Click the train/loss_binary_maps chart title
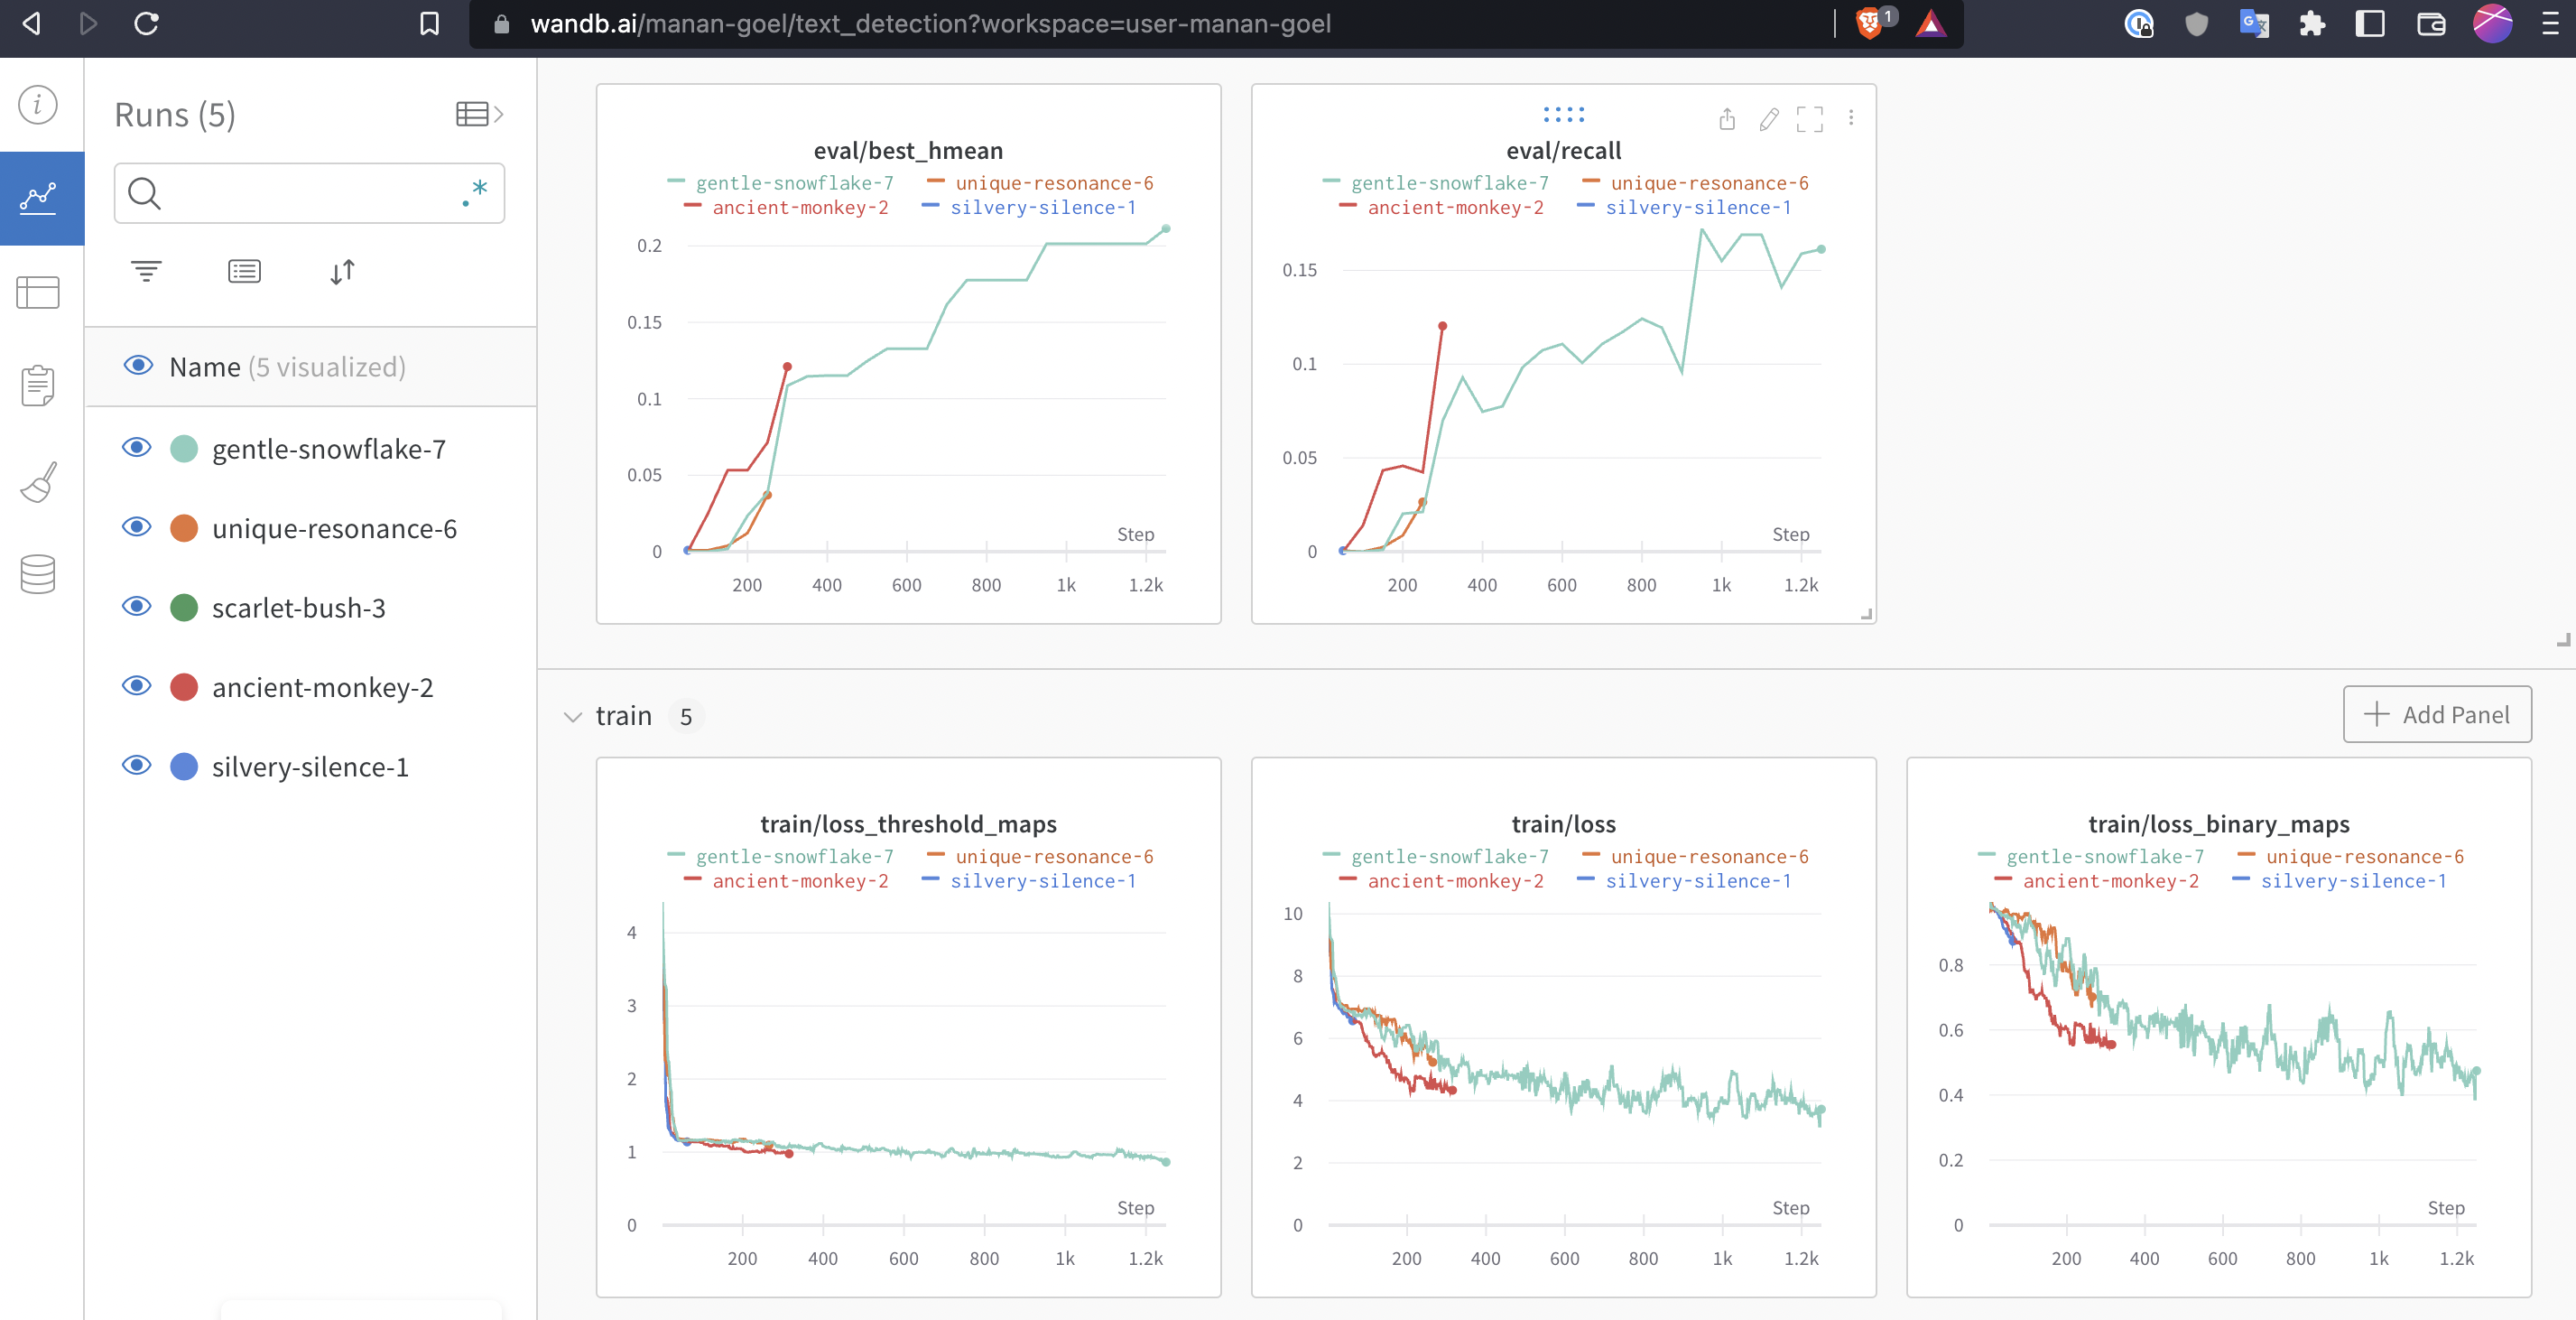The image size is (2576, 1320). click(2219, 823)
